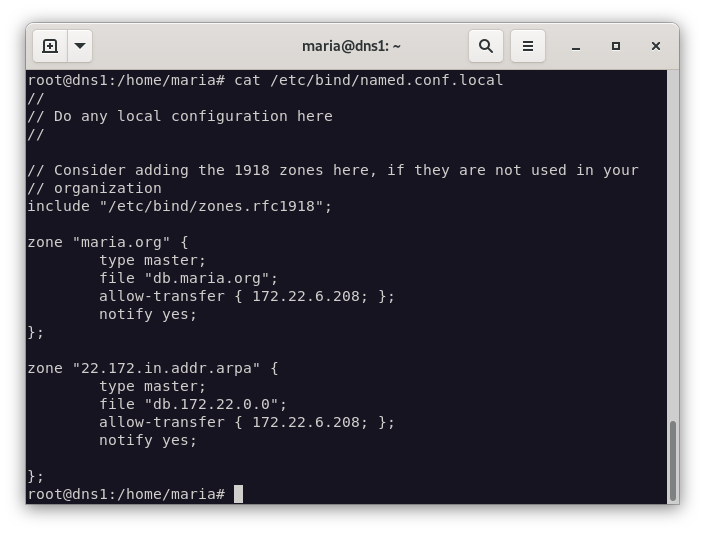Click the last root@dns1 prompt text
Viewport: 705px width, 533px height.
pos(126,494)
